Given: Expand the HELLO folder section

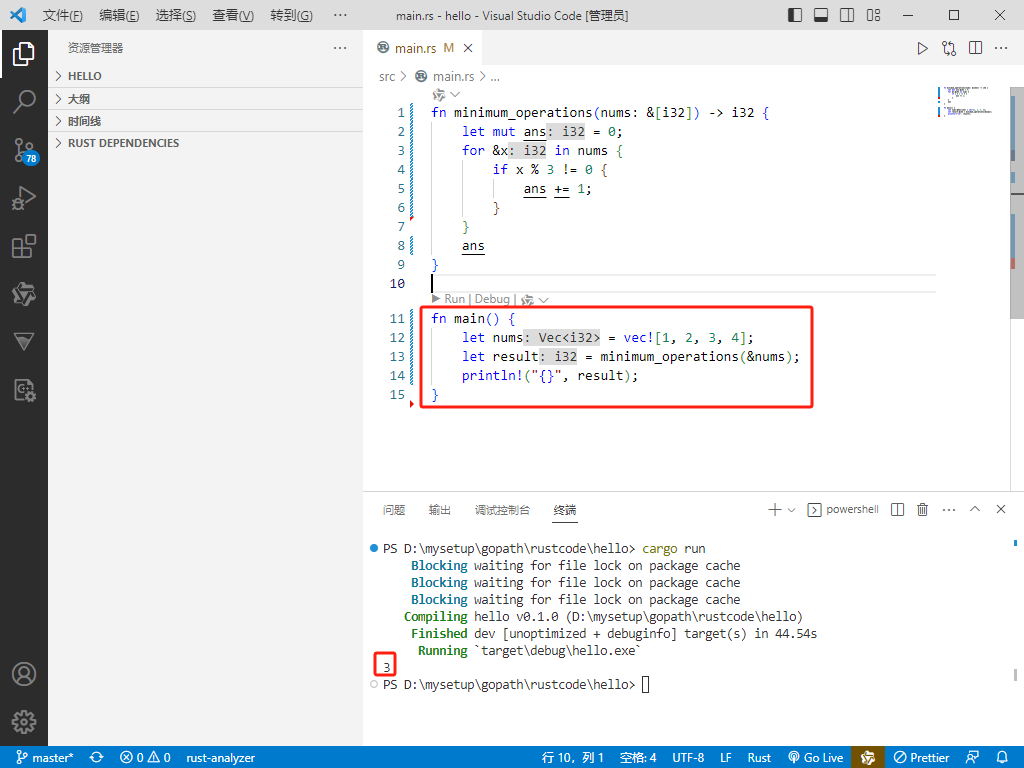Looking at the screenshot, I should [x=206, y=76].
